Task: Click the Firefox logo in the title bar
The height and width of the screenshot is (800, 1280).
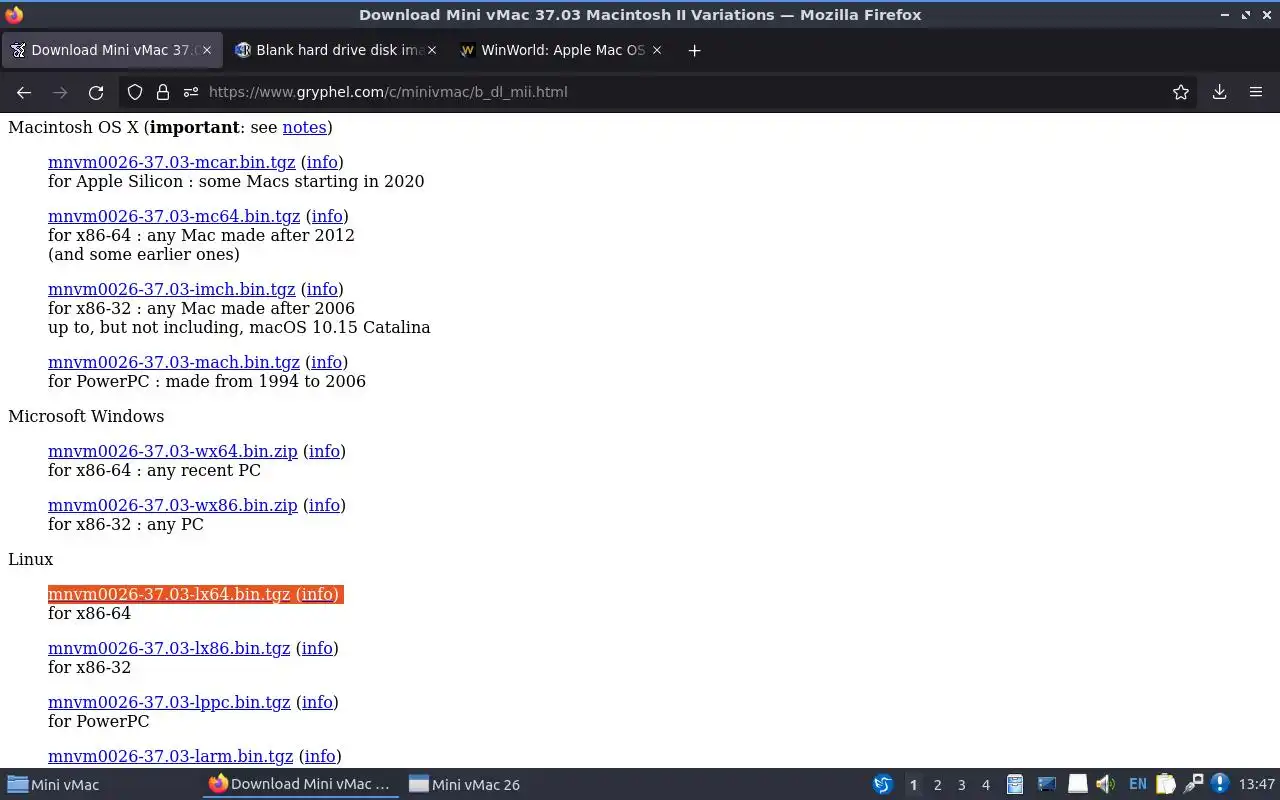Action: [14, 14]
